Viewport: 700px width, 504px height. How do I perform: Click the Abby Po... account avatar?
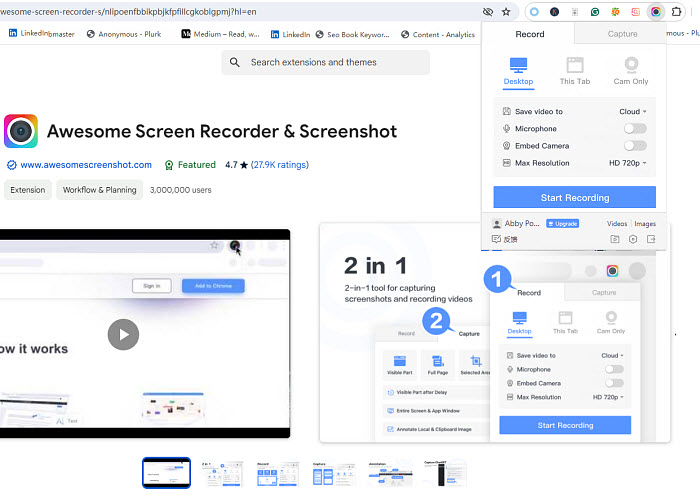coord(496,224)
